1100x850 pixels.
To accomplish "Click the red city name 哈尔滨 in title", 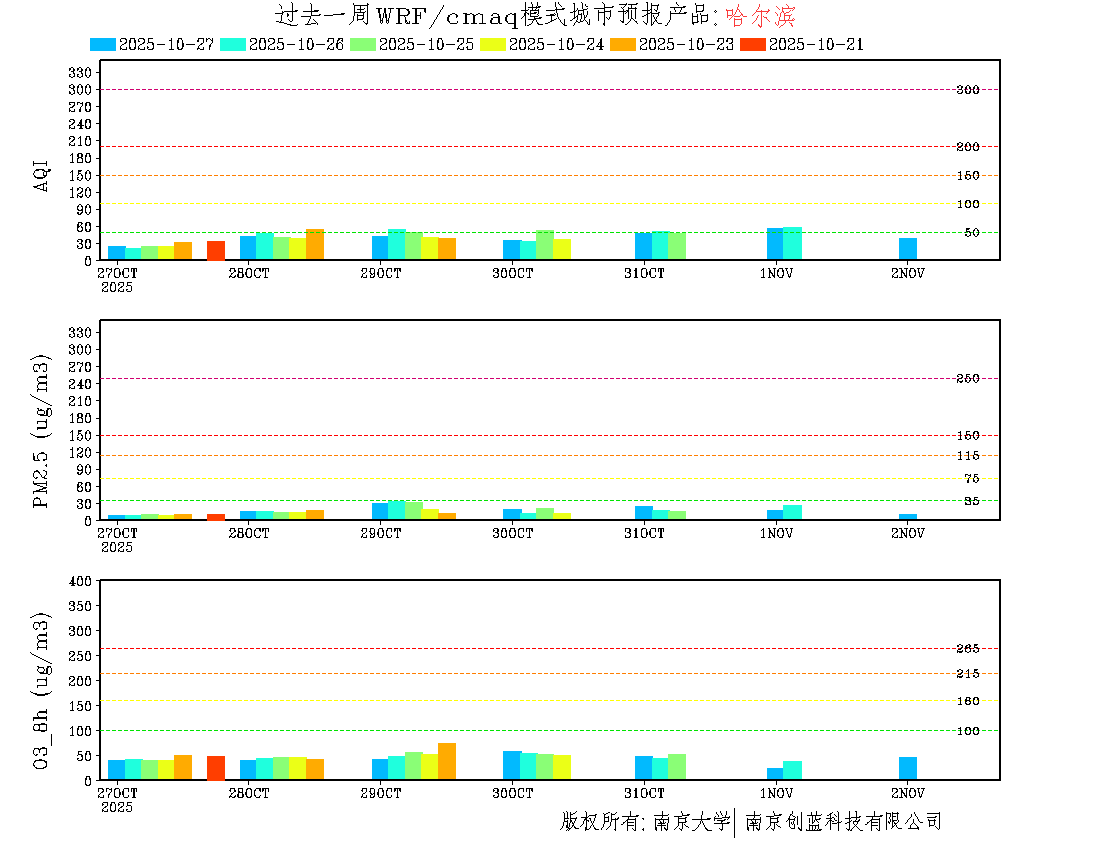I will pos(761,16).
